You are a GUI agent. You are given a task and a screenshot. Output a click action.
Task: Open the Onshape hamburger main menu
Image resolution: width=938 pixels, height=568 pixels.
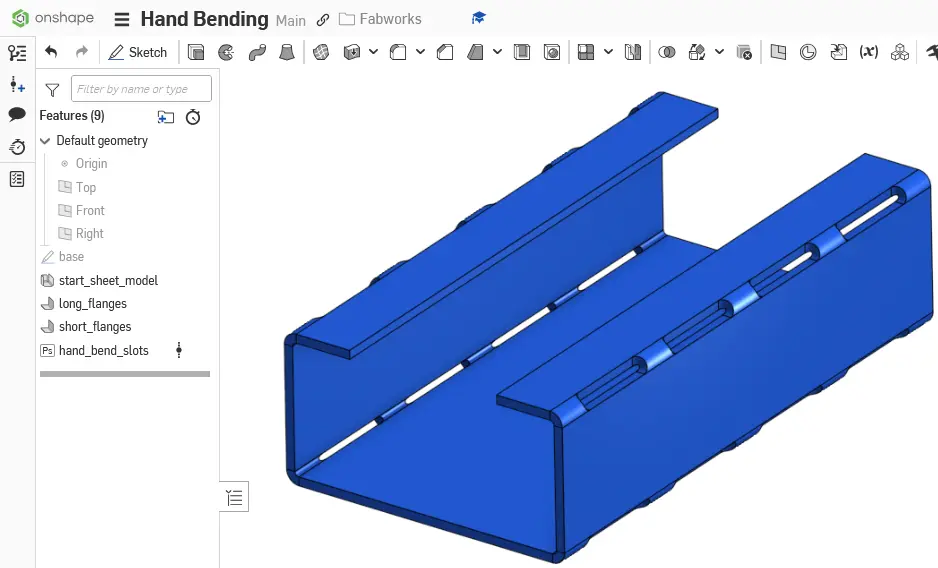click(x=122, y=20)
